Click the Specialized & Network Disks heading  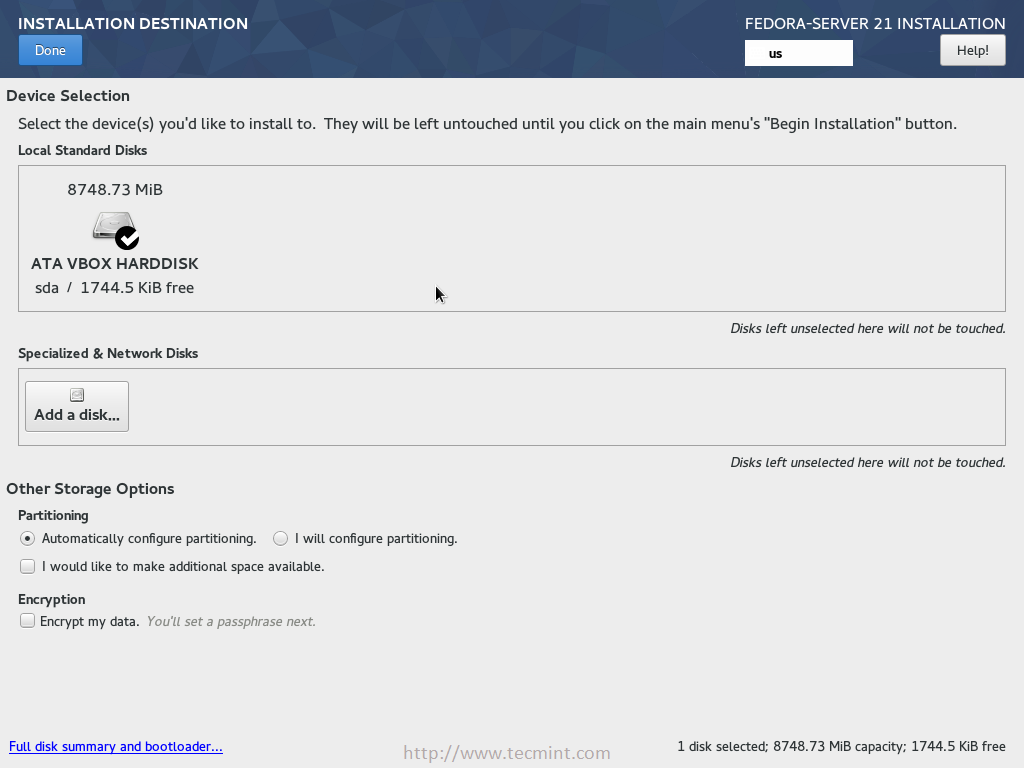(x=108, y=353)
